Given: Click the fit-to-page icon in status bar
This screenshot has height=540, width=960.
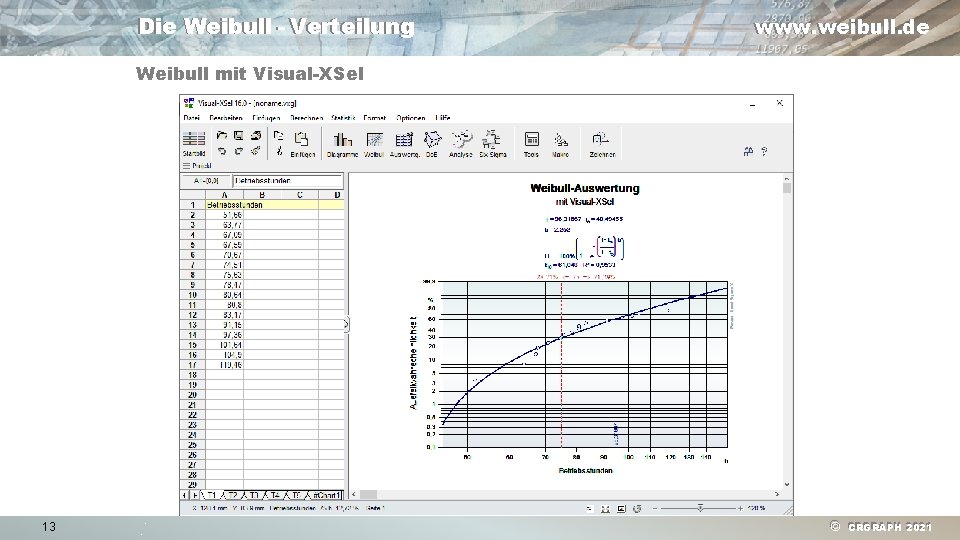Looking at the screenshot, I should click(x=605, y=509).
